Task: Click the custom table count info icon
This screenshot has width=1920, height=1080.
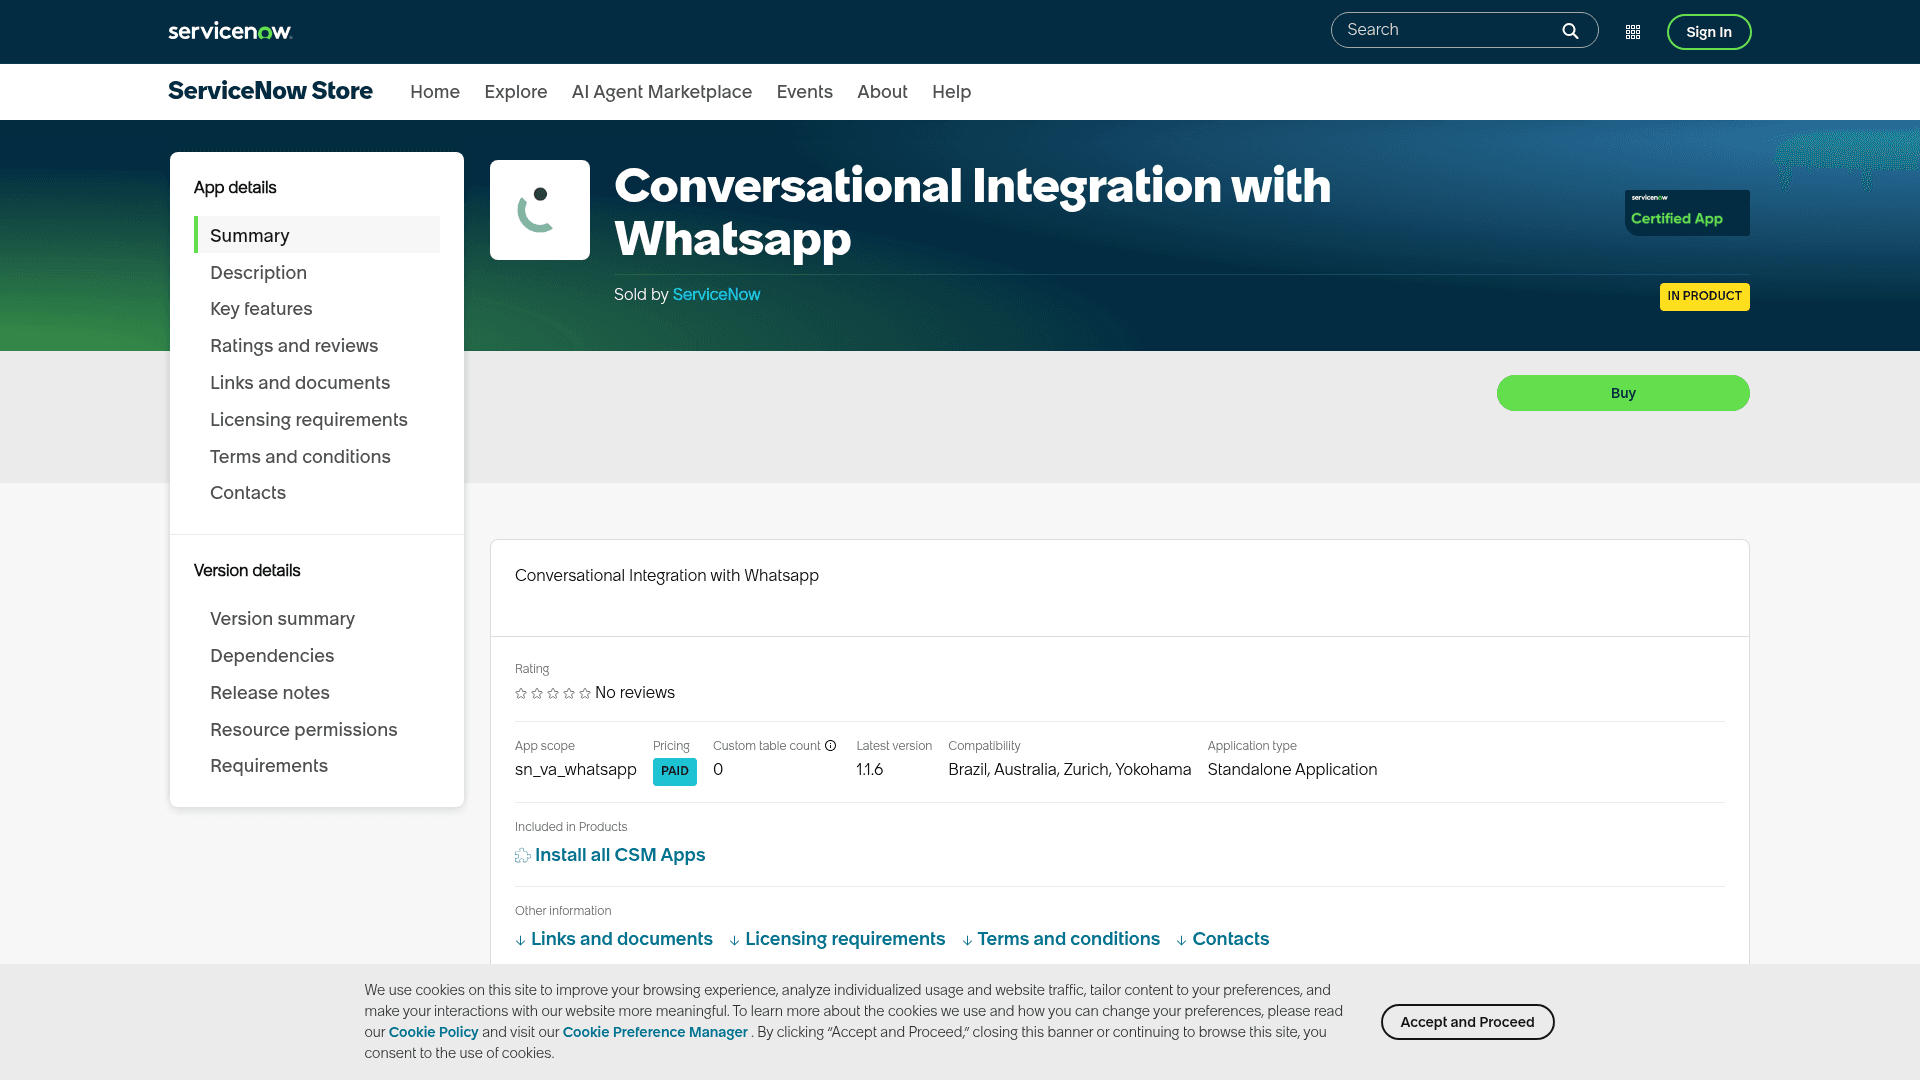Action: click(x=830, y=746)
